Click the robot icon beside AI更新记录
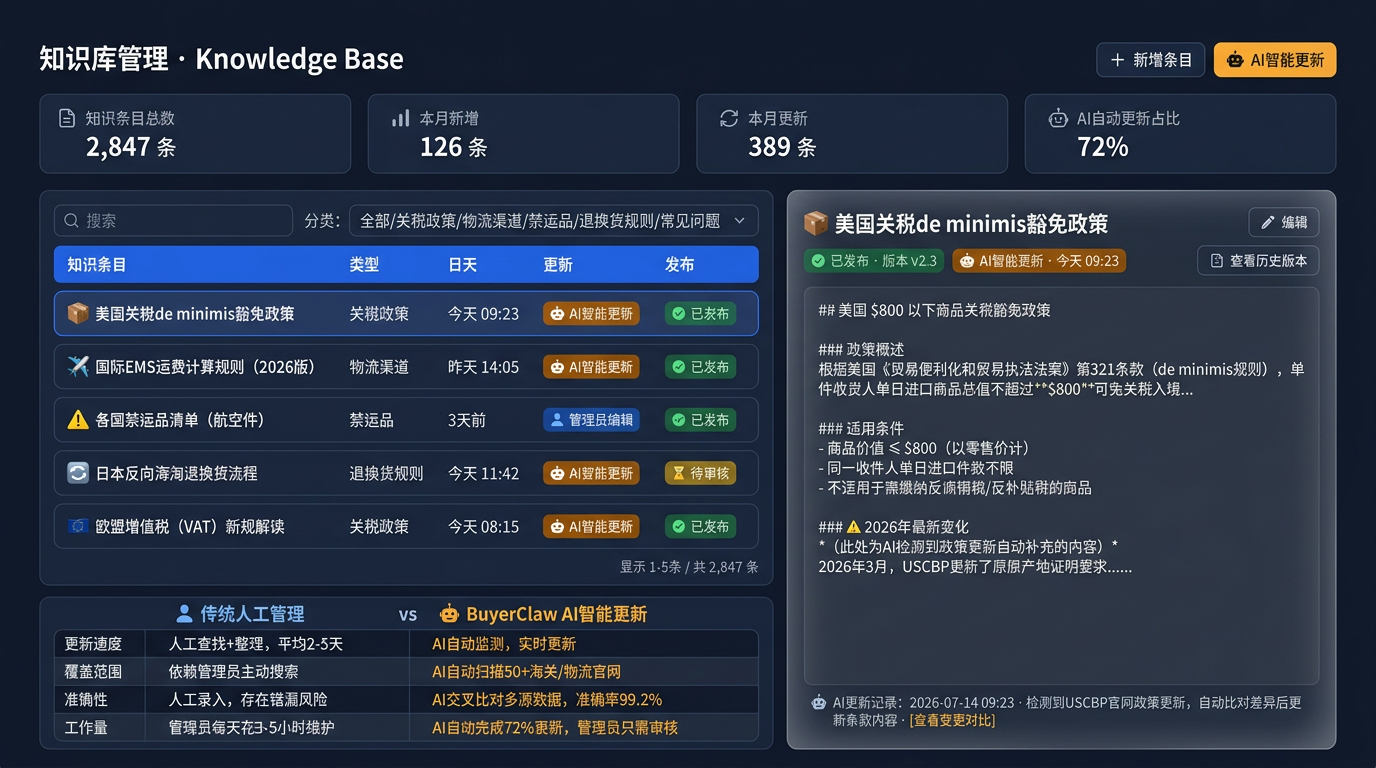This screenshot has width=1376, height=768. (819, 703)
